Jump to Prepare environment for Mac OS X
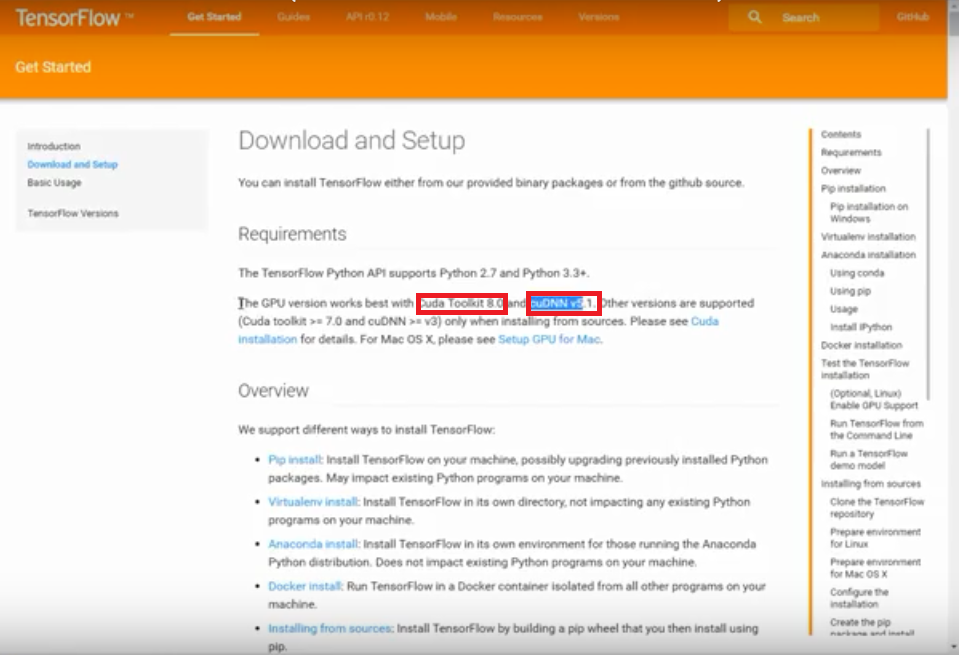This screenshot has width=959, height=655. [x=875, y=568]
